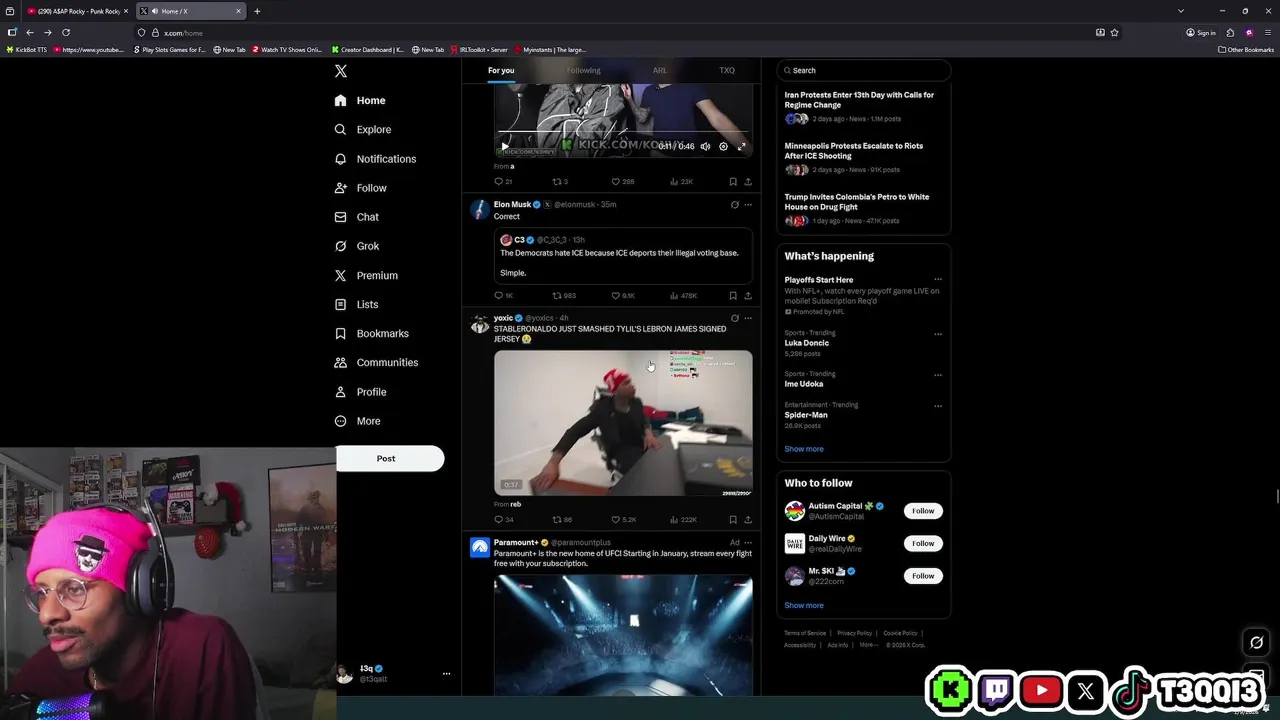1280x720 pixels.
Task: Open more options on Paramount+ ad
Action: (x=748, y=542)
